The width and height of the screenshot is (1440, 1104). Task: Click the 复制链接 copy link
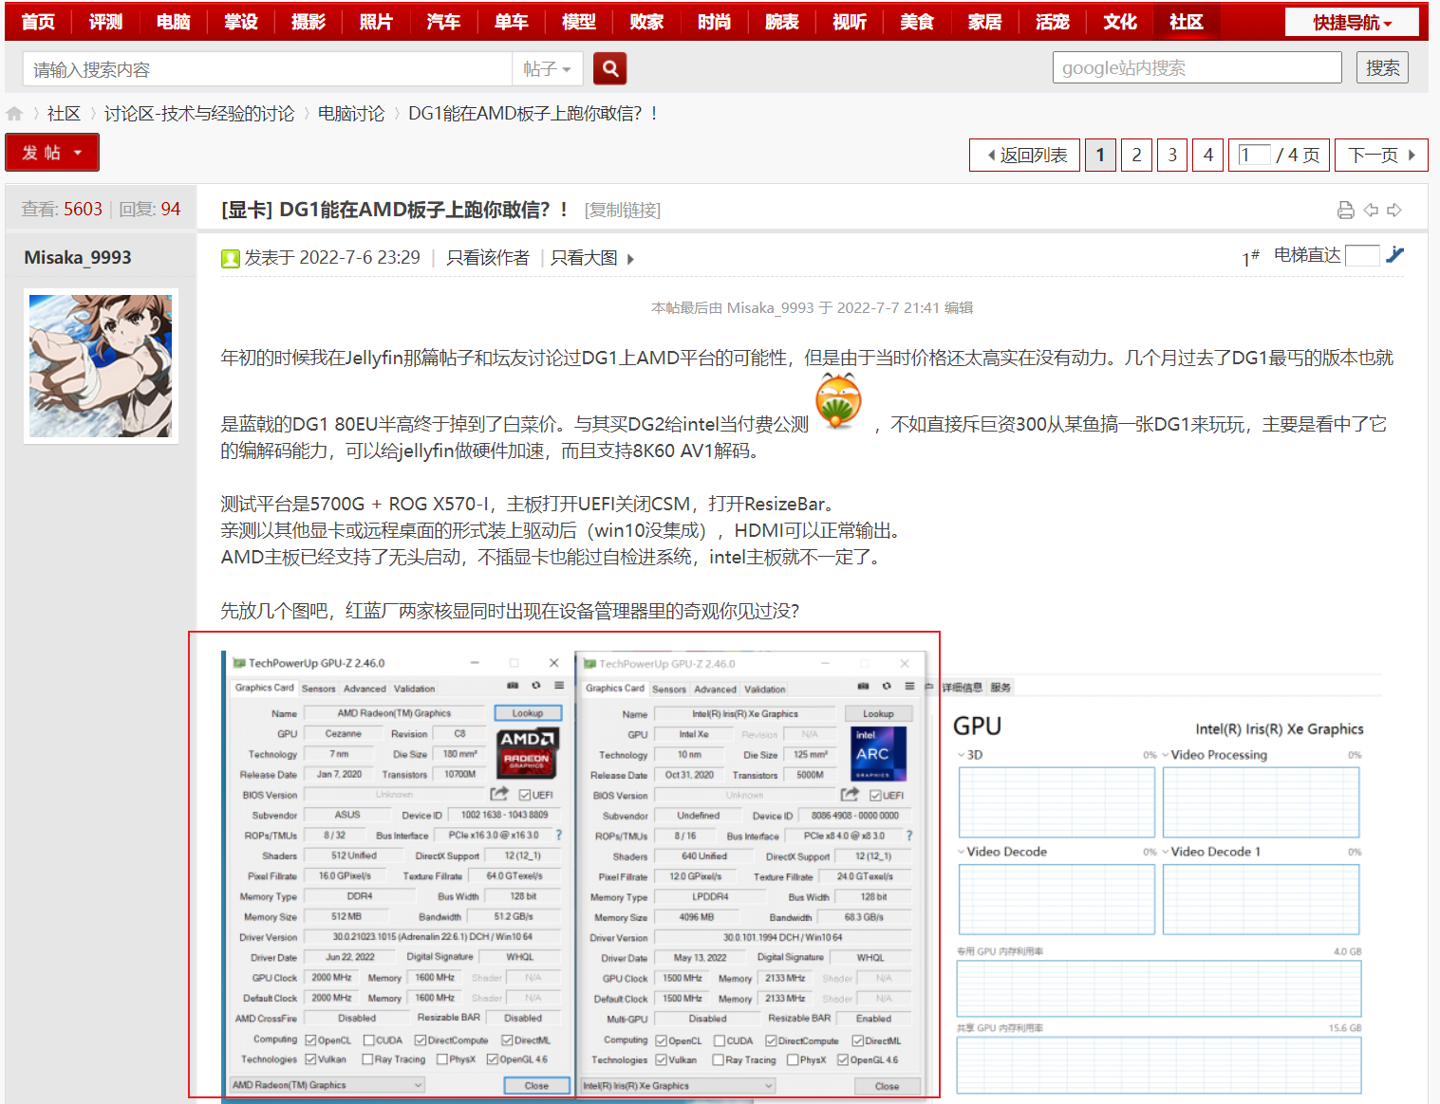[x=623, y=210]
